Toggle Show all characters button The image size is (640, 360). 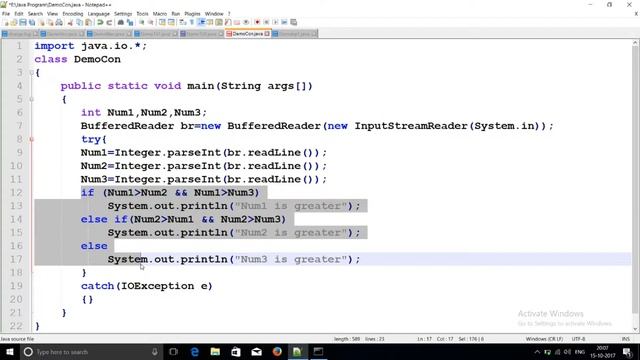point(192,22)
